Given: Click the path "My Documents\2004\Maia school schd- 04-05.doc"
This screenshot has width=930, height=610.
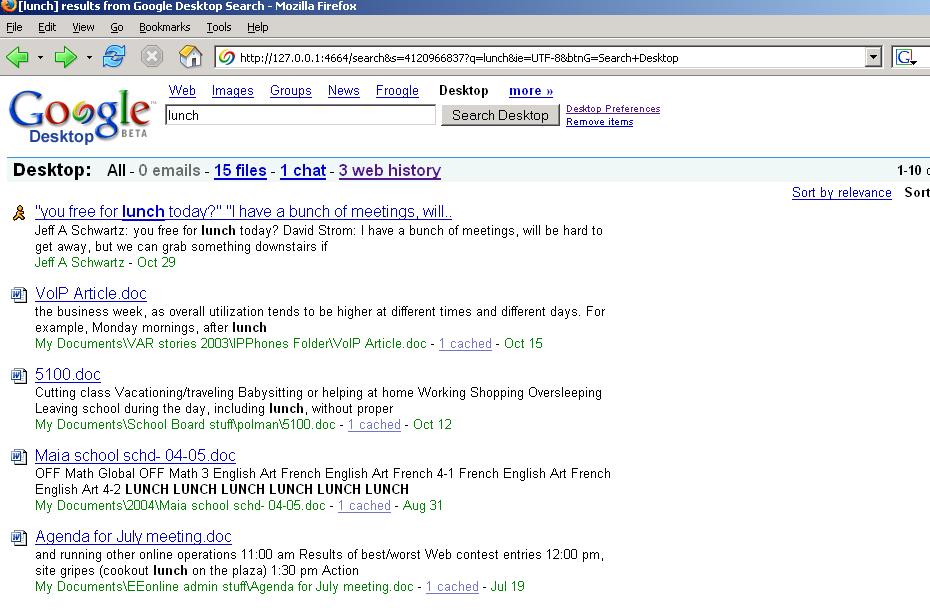Looking at the screenshot, I should pyautogui.click(x=180, y=506).
